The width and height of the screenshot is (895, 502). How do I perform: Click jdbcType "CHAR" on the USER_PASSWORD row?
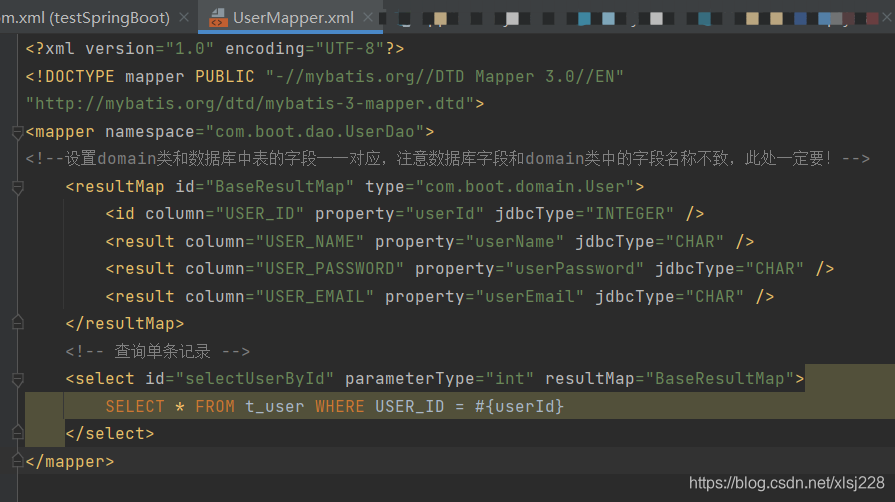click(775, 268)
